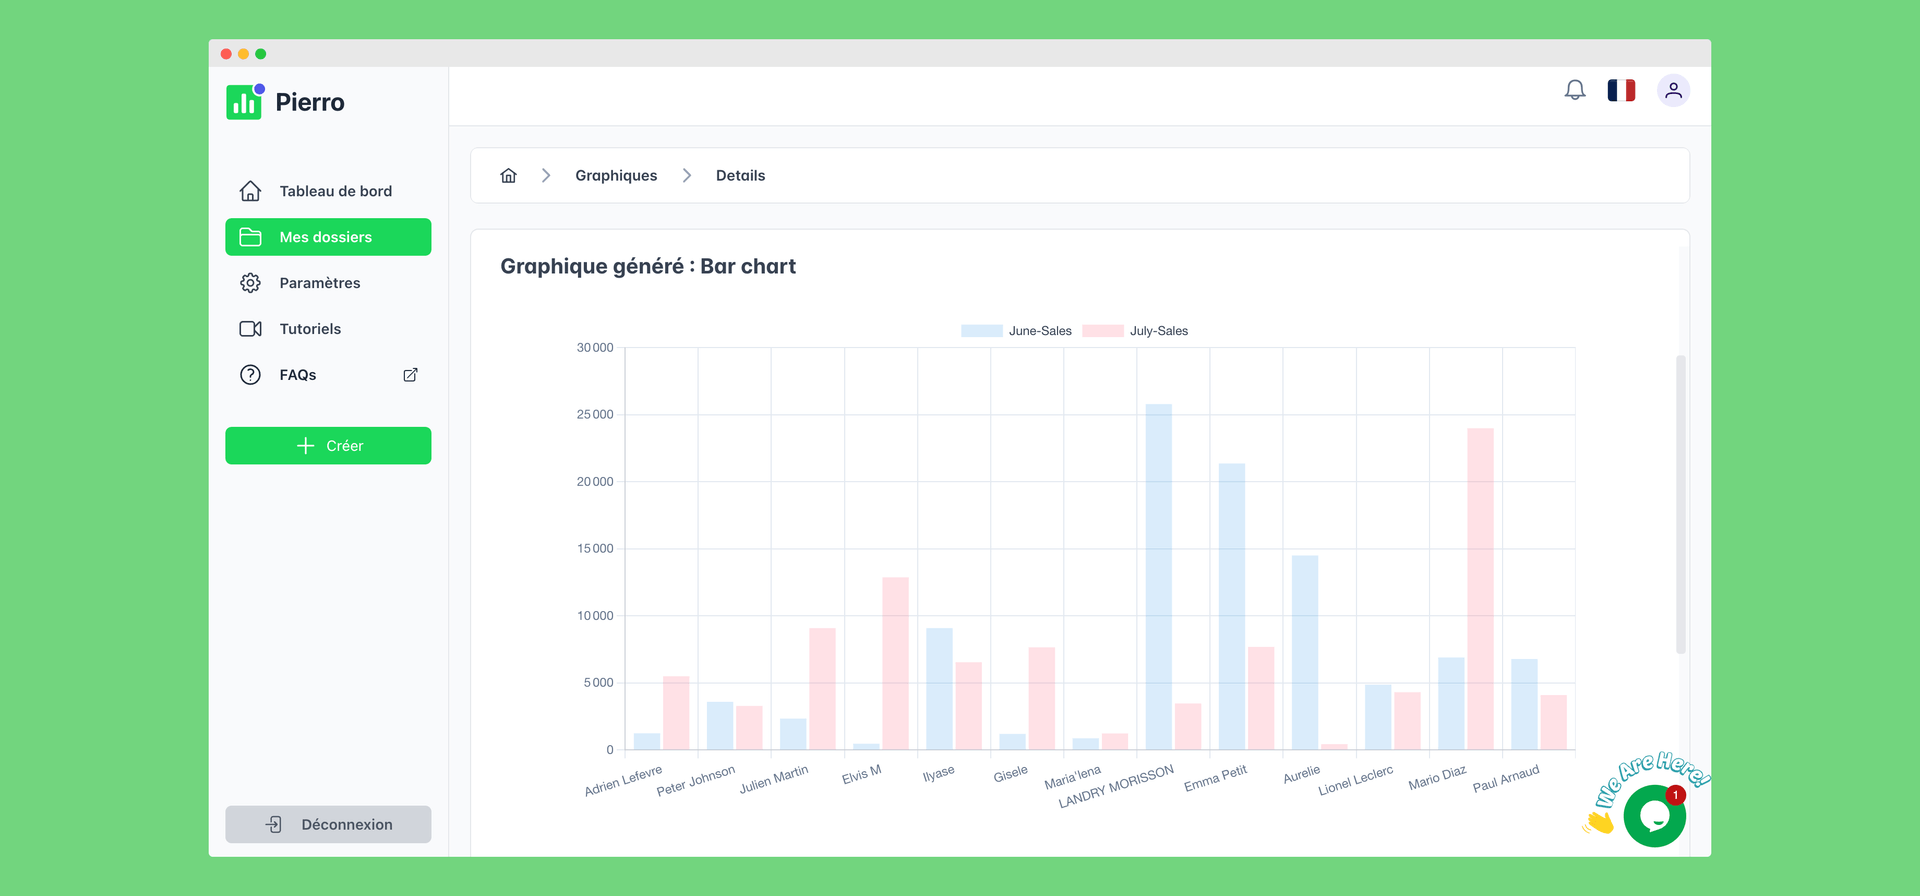1920x896 pixels.
Task: Toggle July-Sales dataset in legend
Action: click(x=1136, y=331)
